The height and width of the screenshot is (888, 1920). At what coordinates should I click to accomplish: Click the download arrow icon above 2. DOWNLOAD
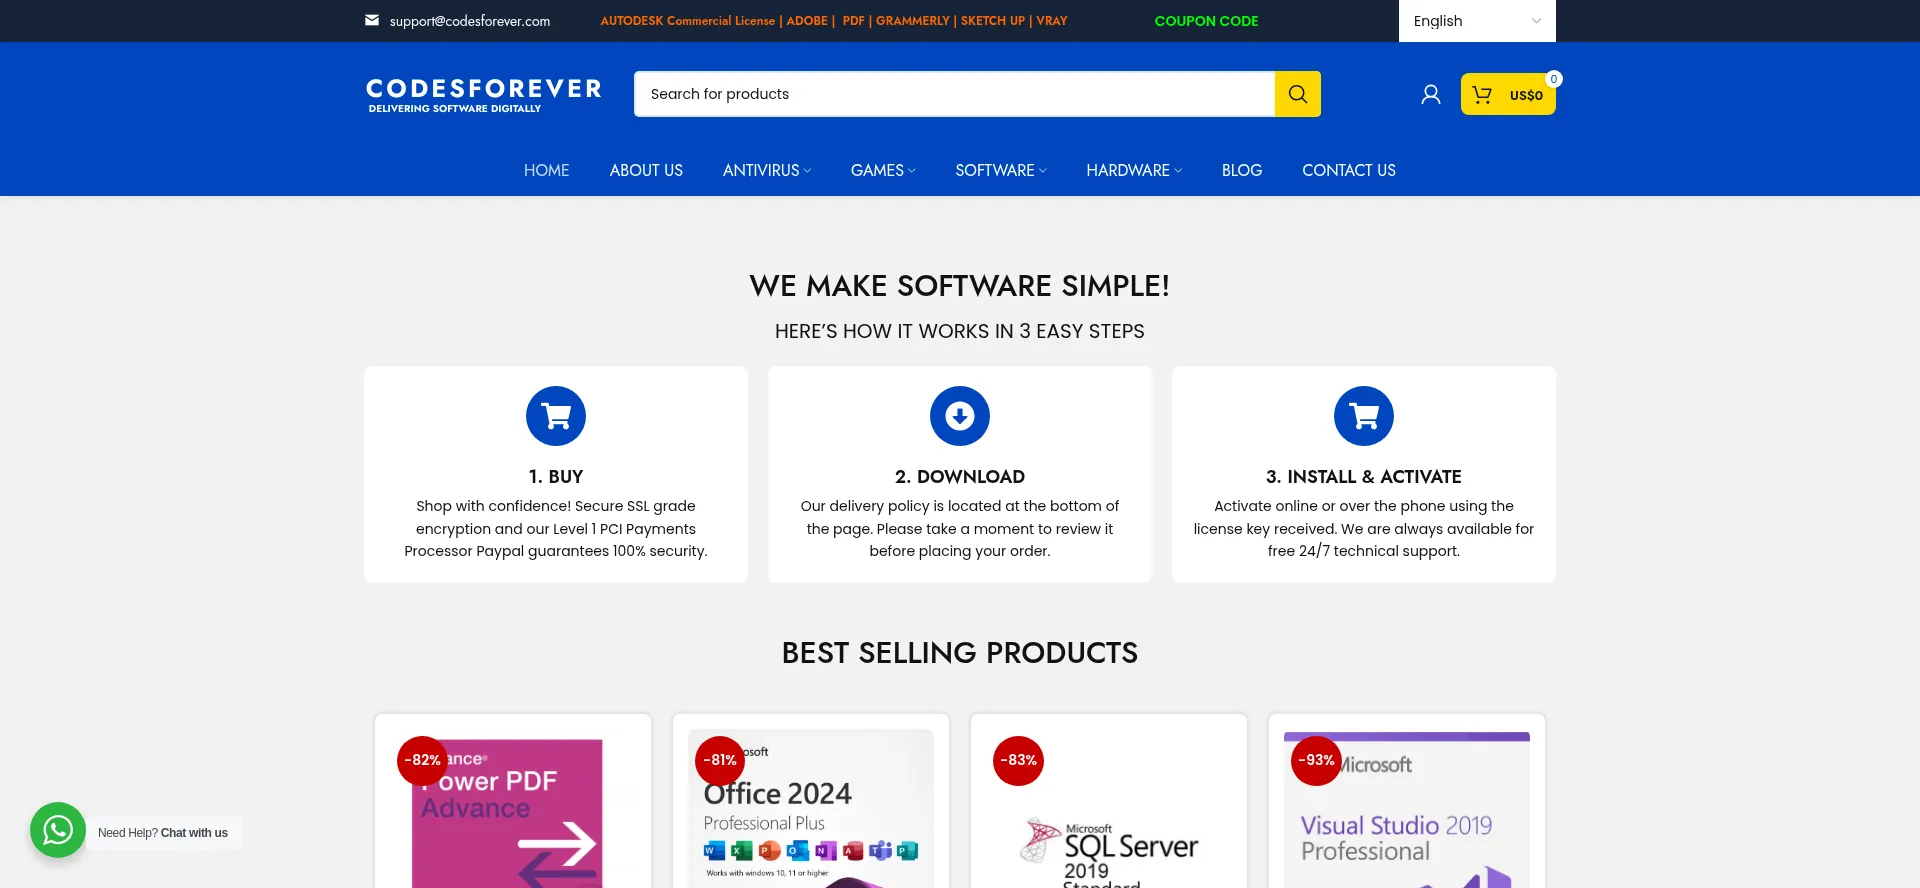click(x=960, y=416)
